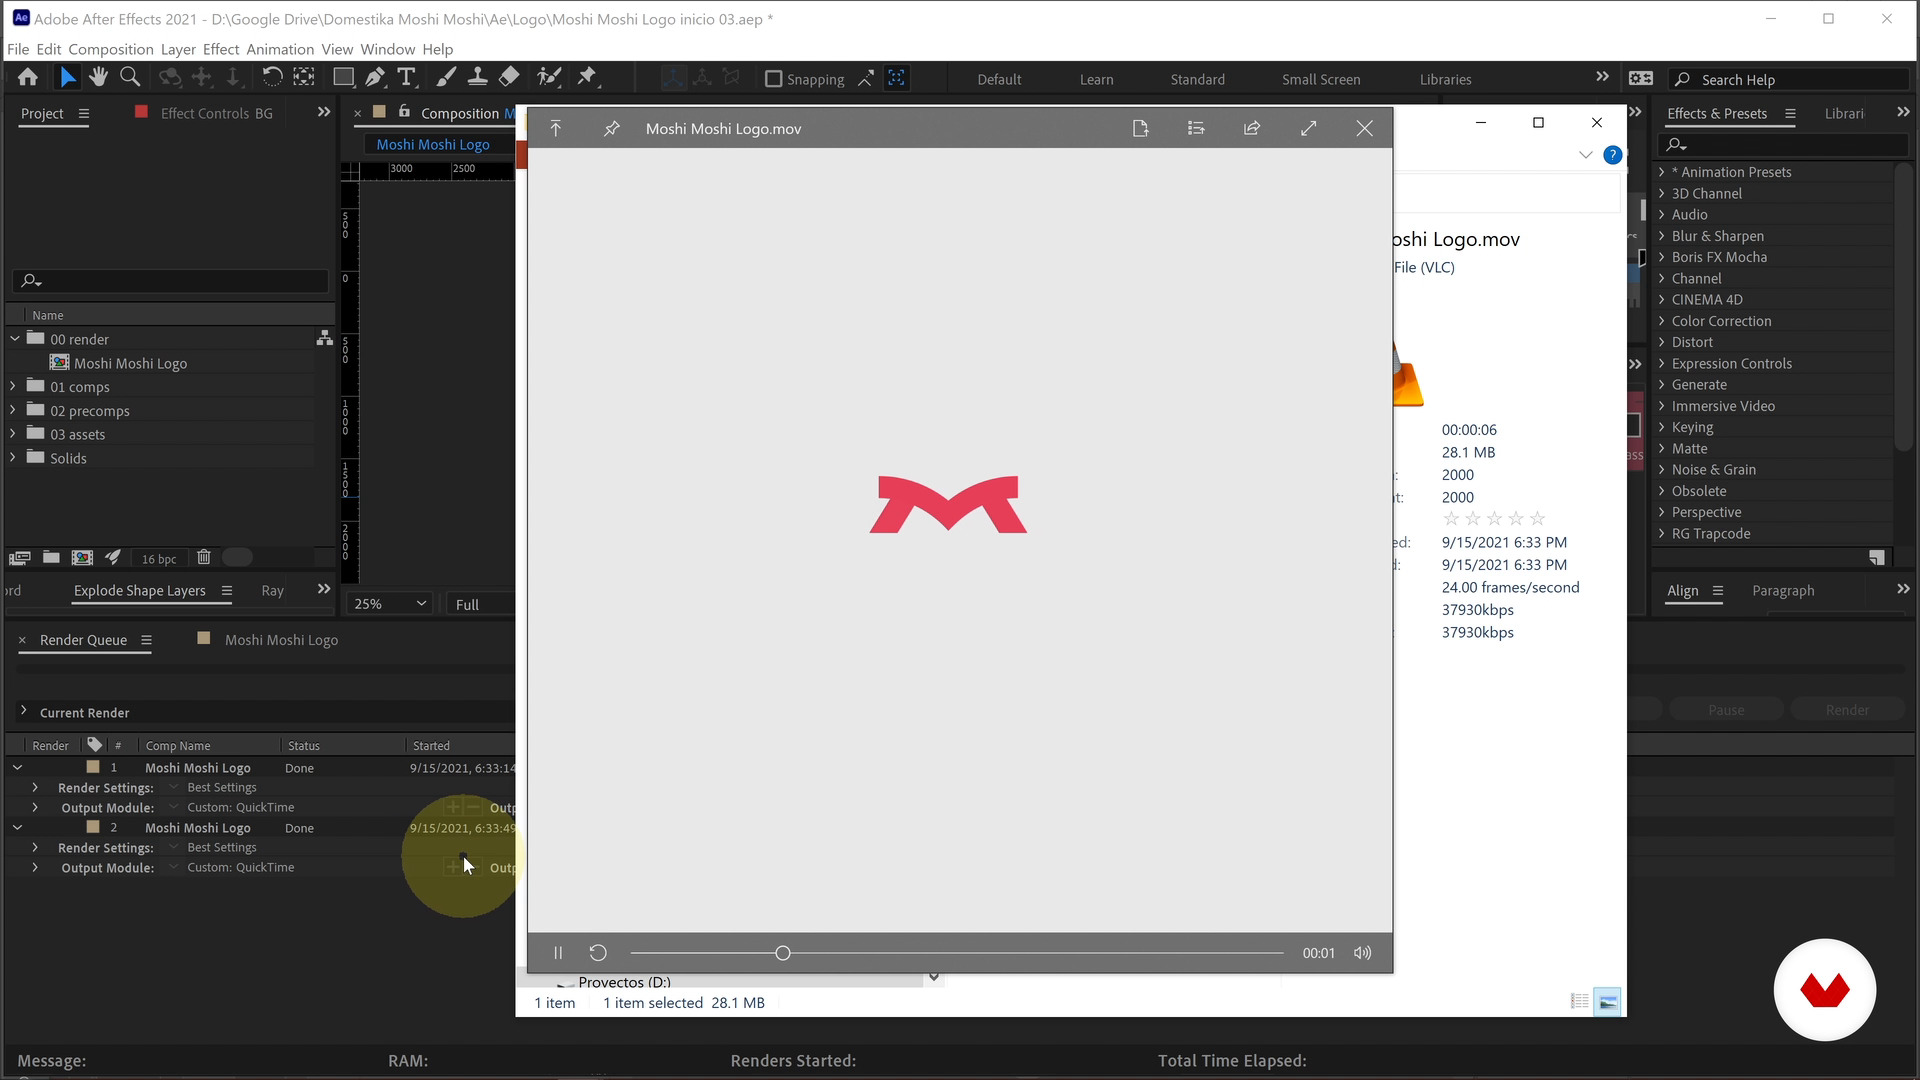Expand the 02 precomps folder

coord(13,410)
